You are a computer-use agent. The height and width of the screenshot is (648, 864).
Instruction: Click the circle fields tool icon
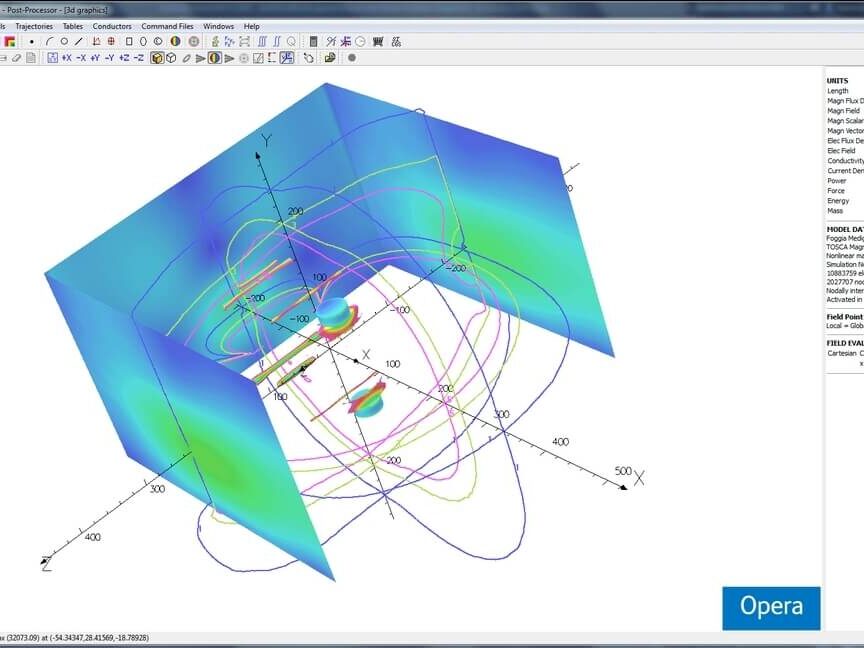coord(64,42)
